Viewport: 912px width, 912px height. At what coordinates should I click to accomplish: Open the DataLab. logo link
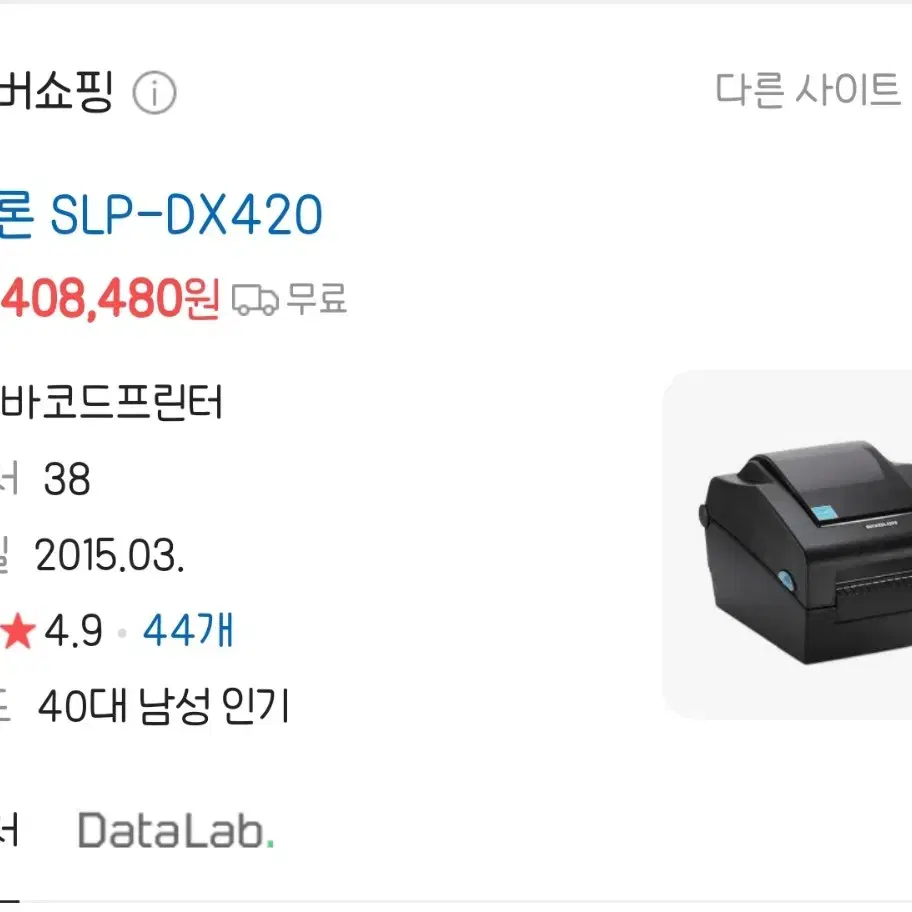coord(176,830)
